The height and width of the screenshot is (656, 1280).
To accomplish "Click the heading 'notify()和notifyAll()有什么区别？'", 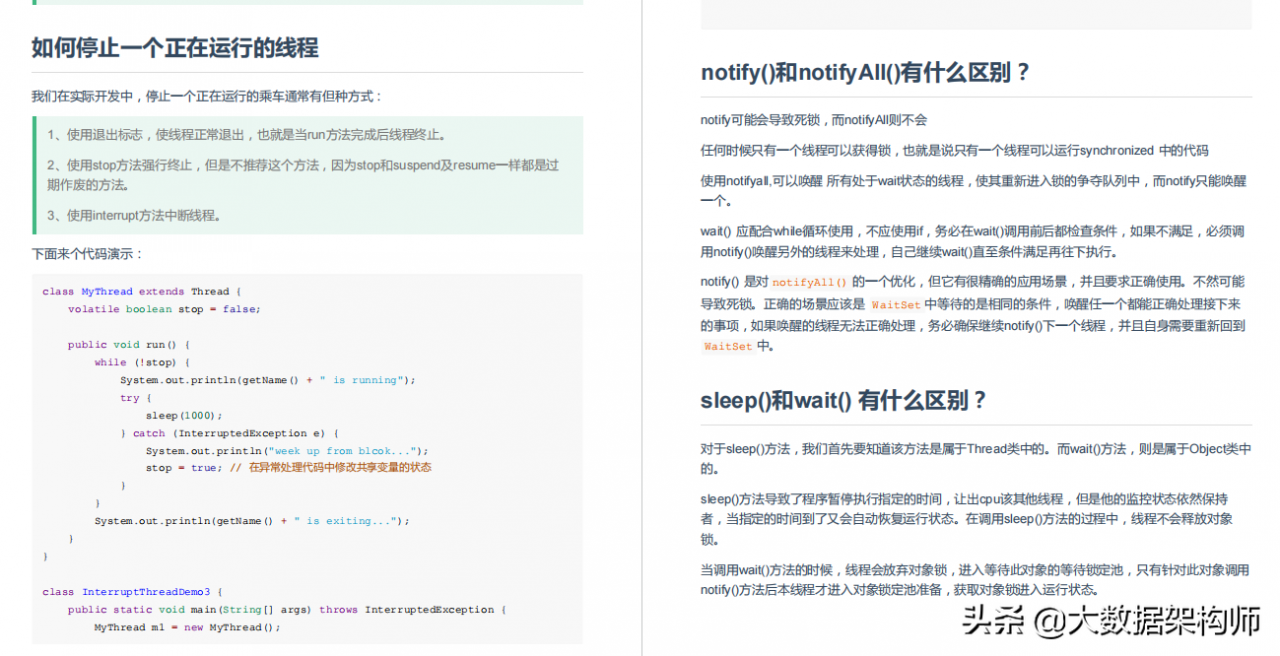I will coord(865,73).
